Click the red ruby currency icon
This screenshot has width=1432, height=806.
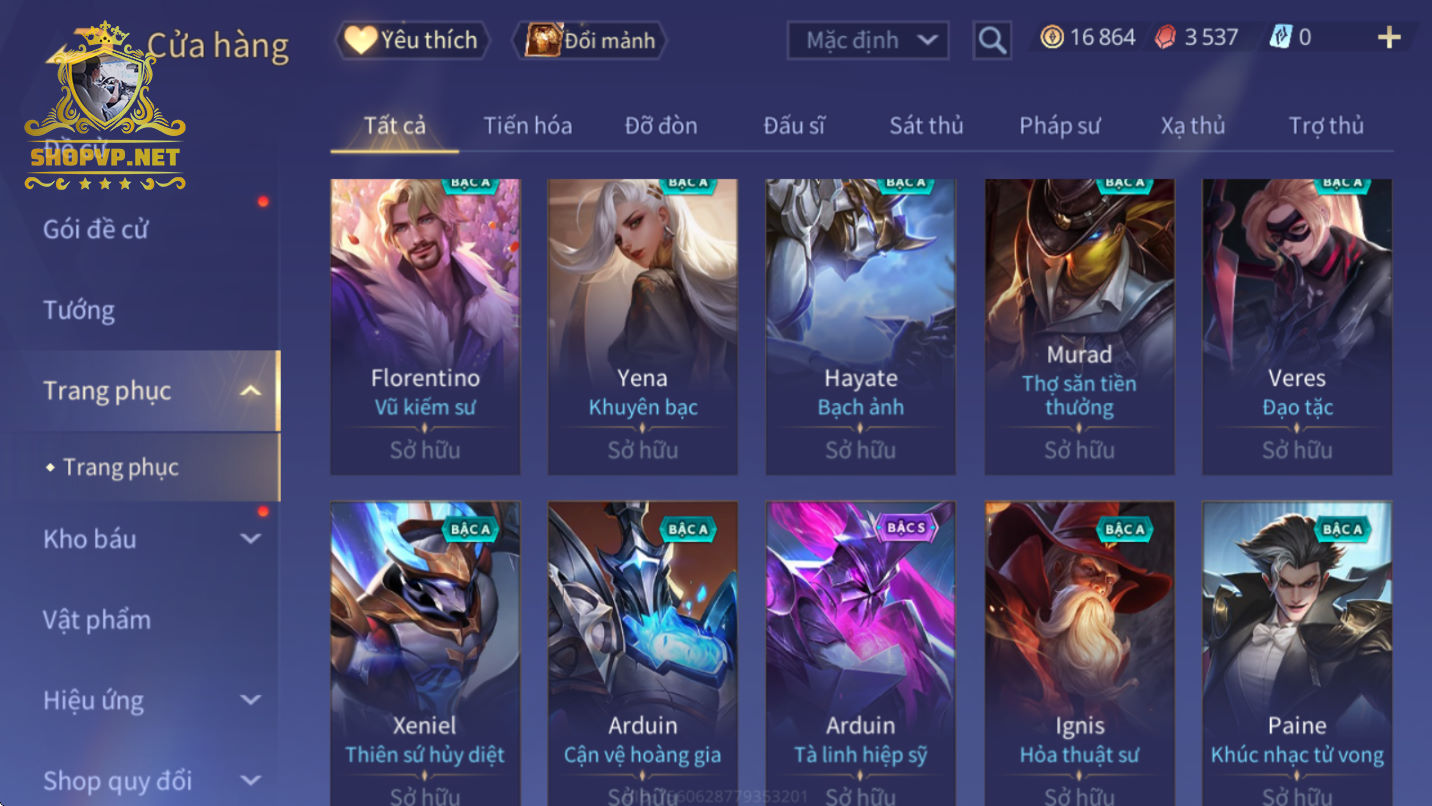(1166, 38)
